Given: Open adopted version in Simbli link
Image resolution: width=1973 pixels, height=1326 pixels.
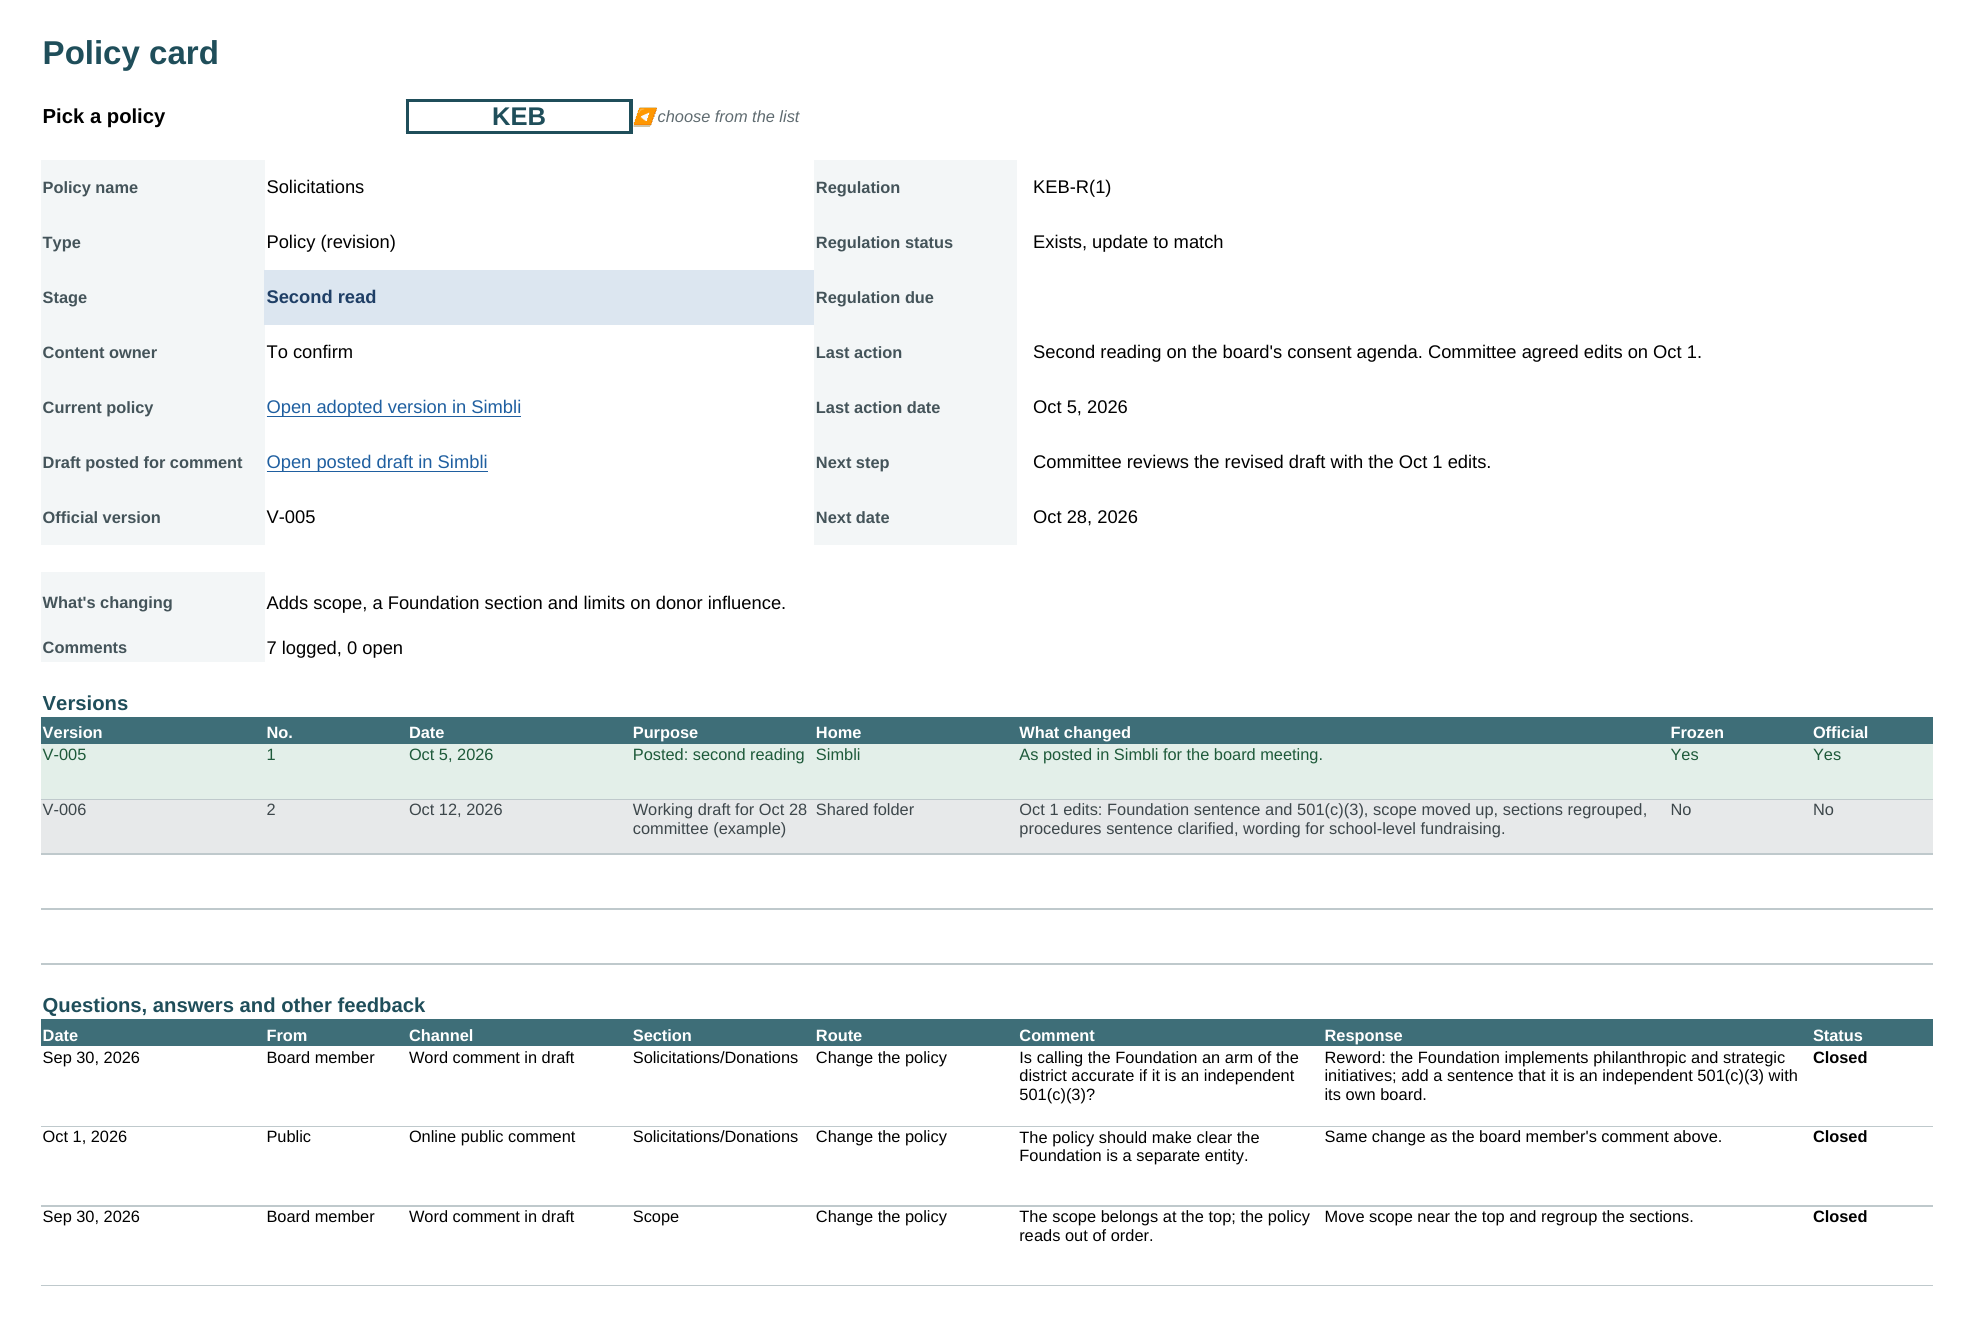Looking at the screenshot, I should click(393, 407).
